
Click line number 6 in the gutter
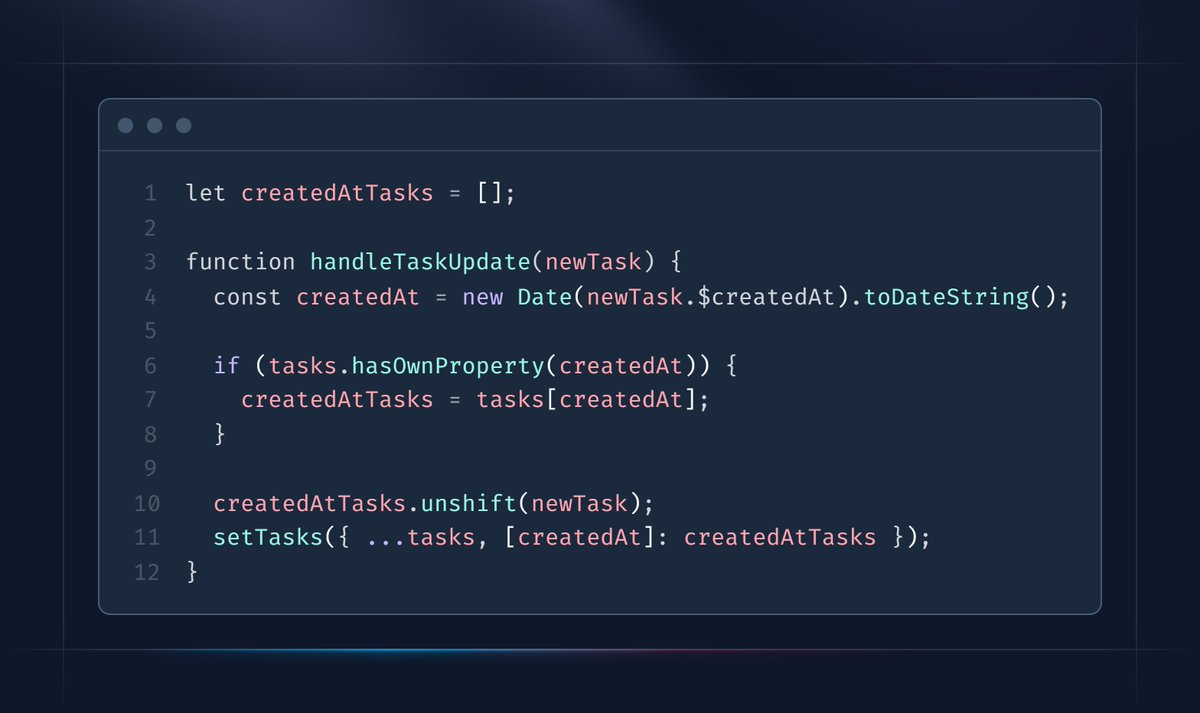151,366
